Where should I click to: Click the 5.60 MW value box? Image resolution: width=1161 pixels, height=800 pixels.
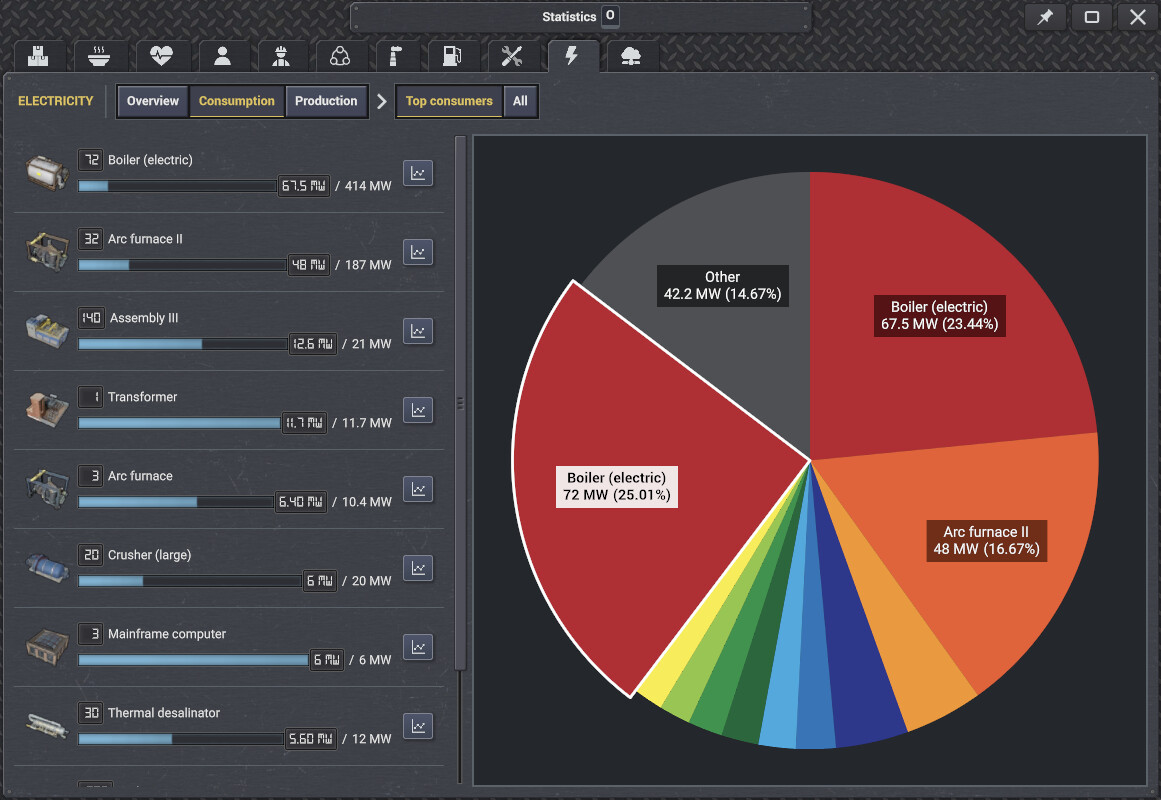[x=311, y=739]
